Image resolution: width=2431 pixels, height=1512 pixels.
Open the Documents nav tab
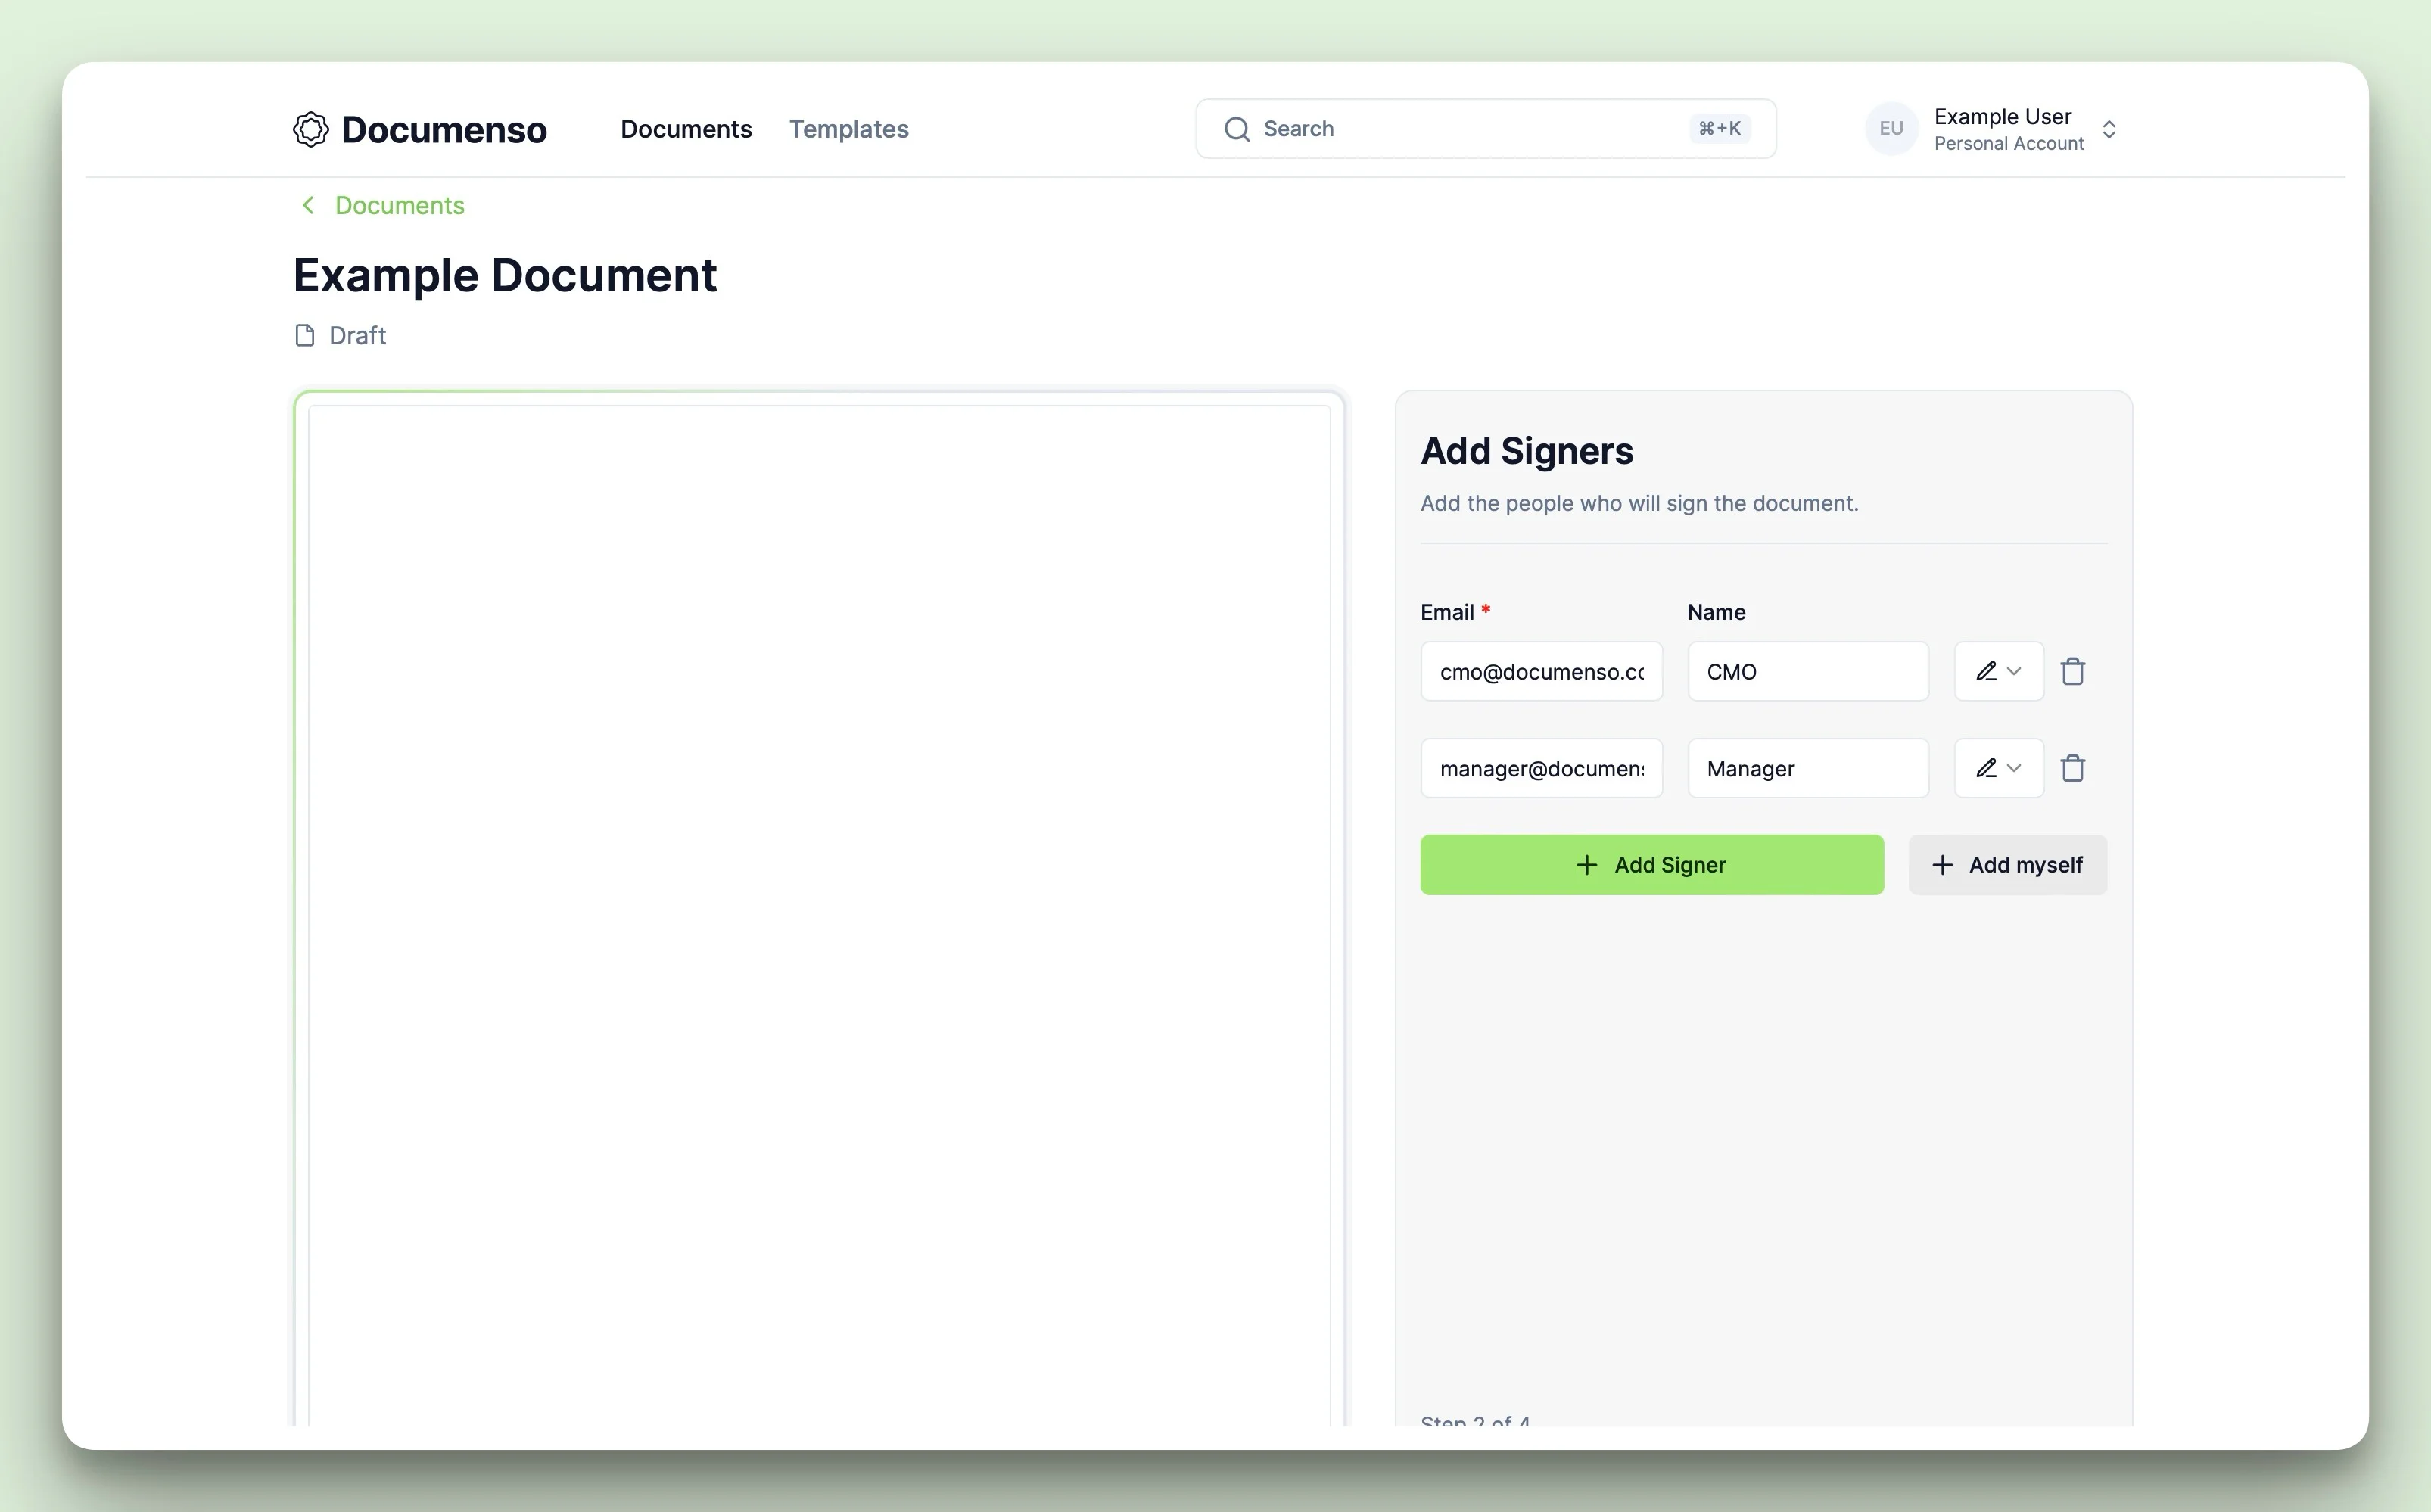[686, 129]
